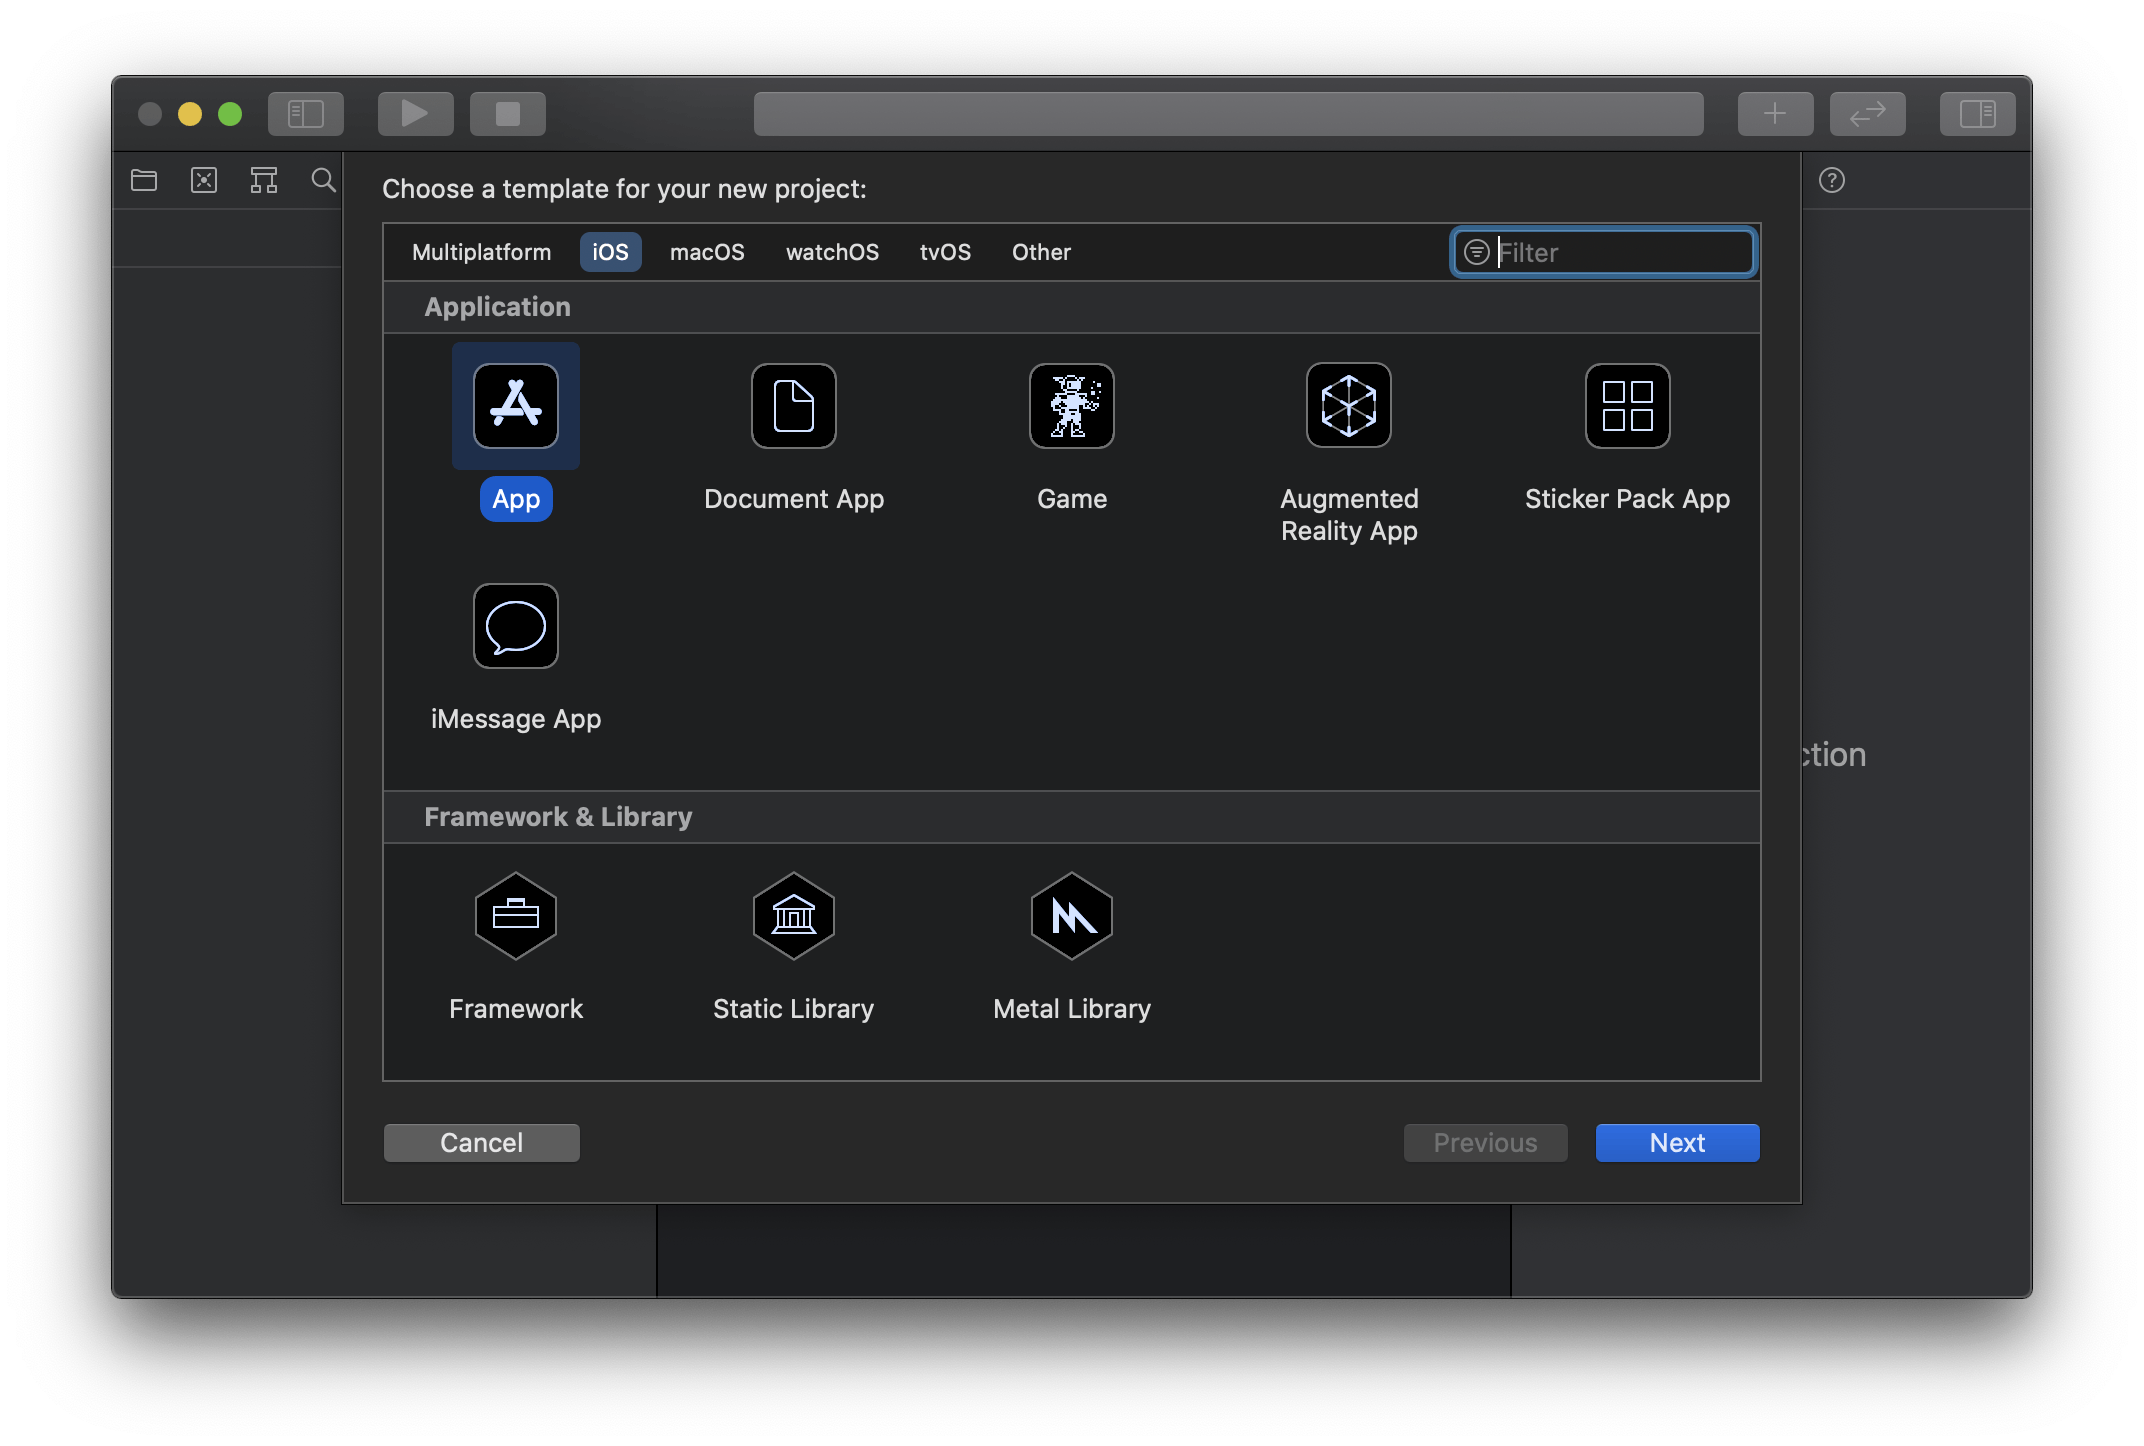Open the Multiplatform tab

[481, 252]
